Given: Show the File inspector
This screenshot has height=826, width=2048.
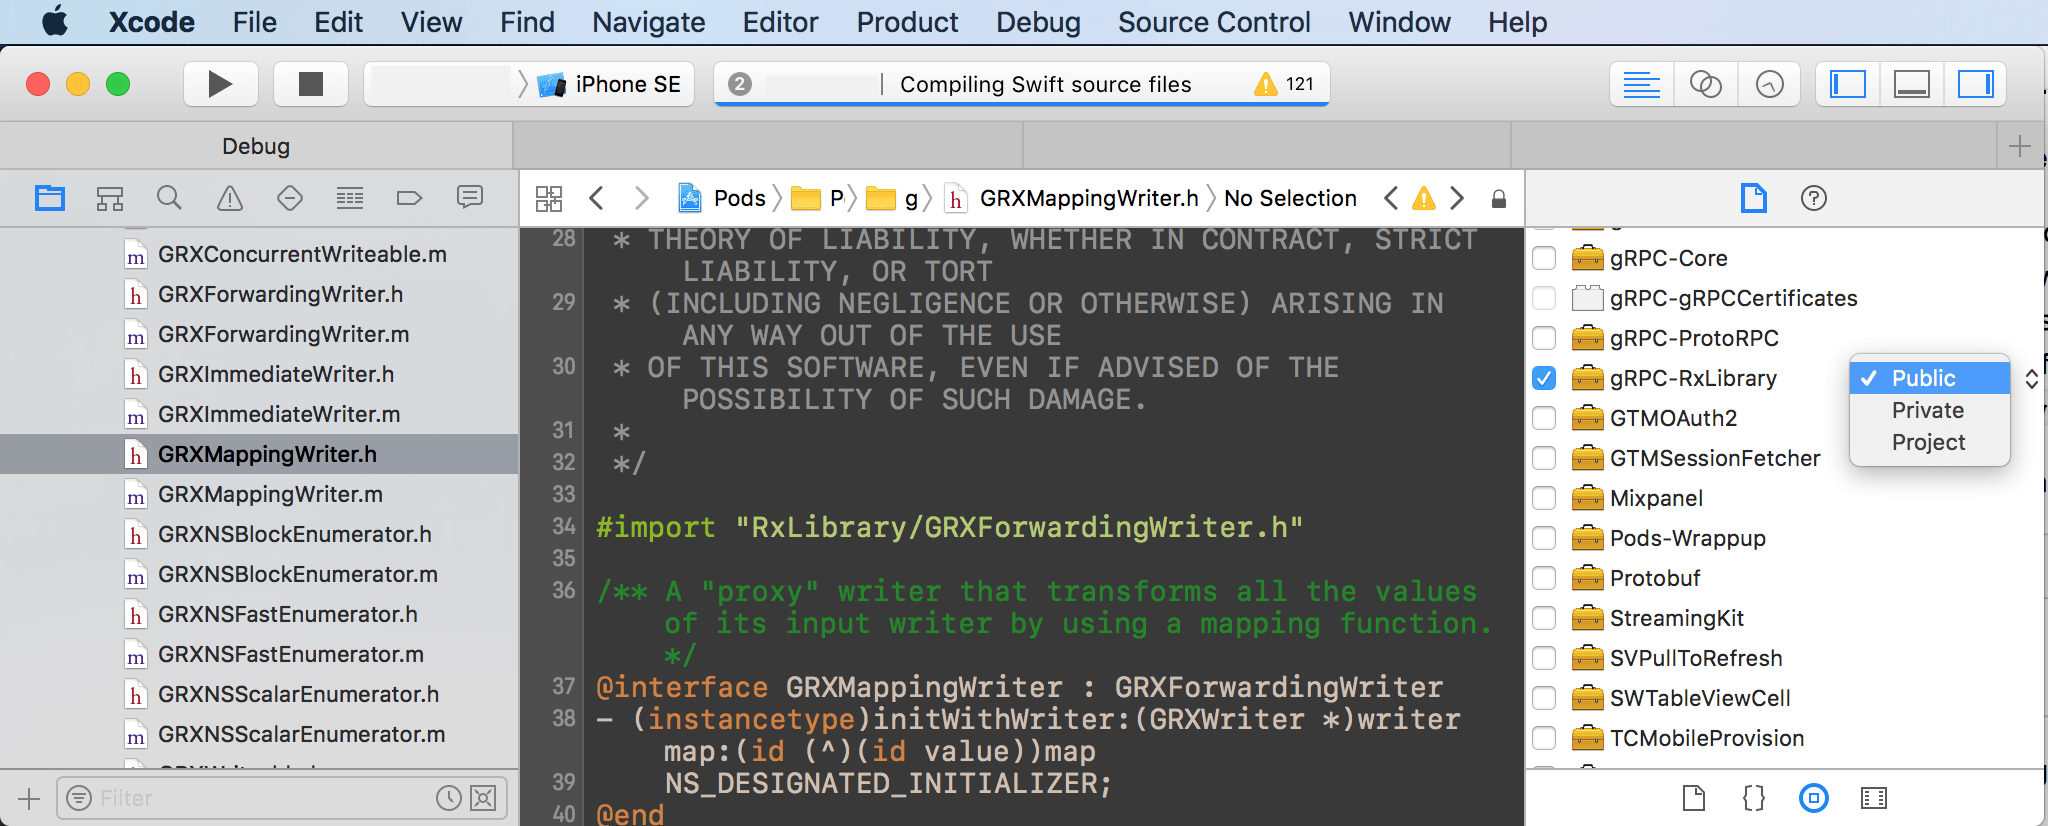Looking at the screenshot, I should 1754,198.
